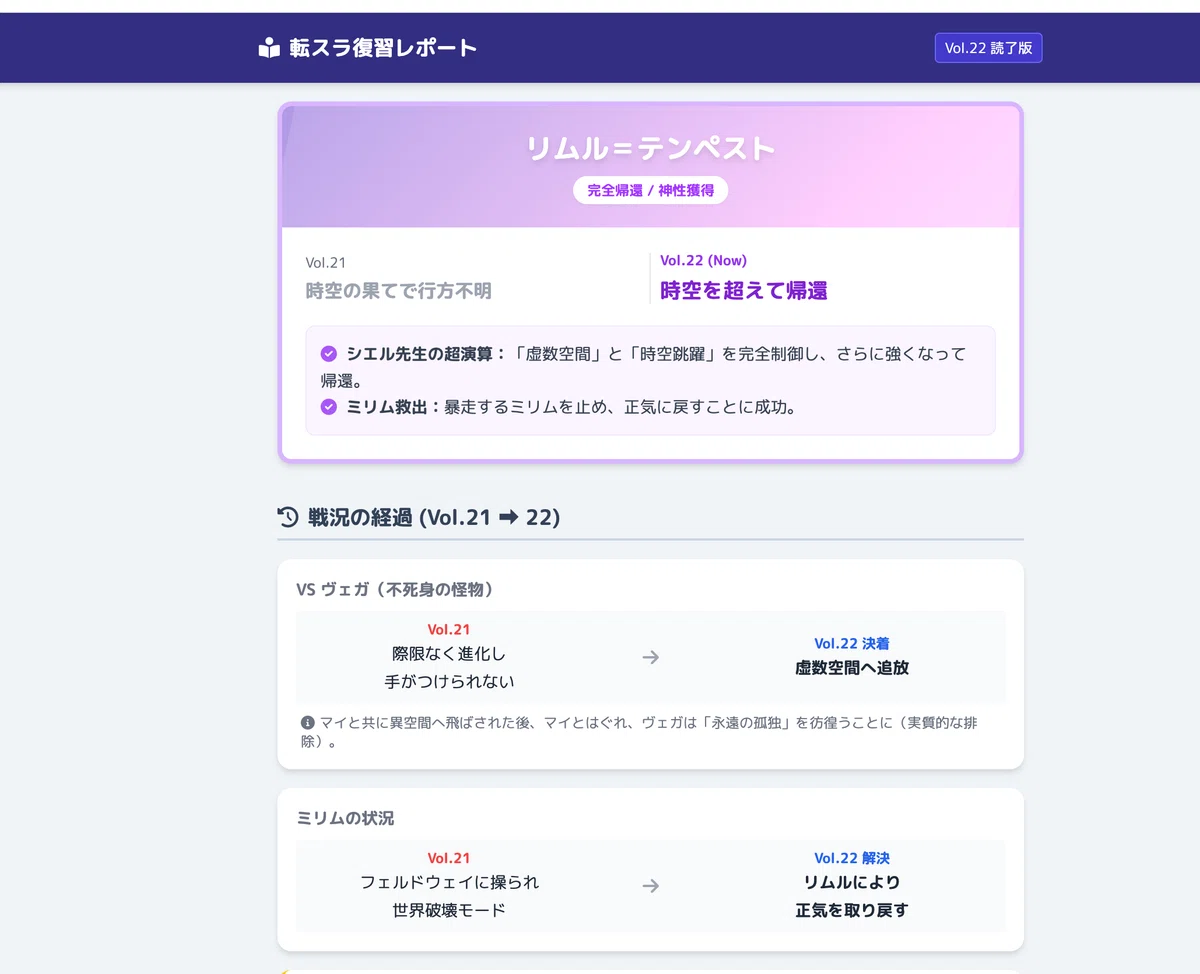Click the arrow icon in ヴェガ card
The image size is (1200, 974).
click(x=651, y=657)
